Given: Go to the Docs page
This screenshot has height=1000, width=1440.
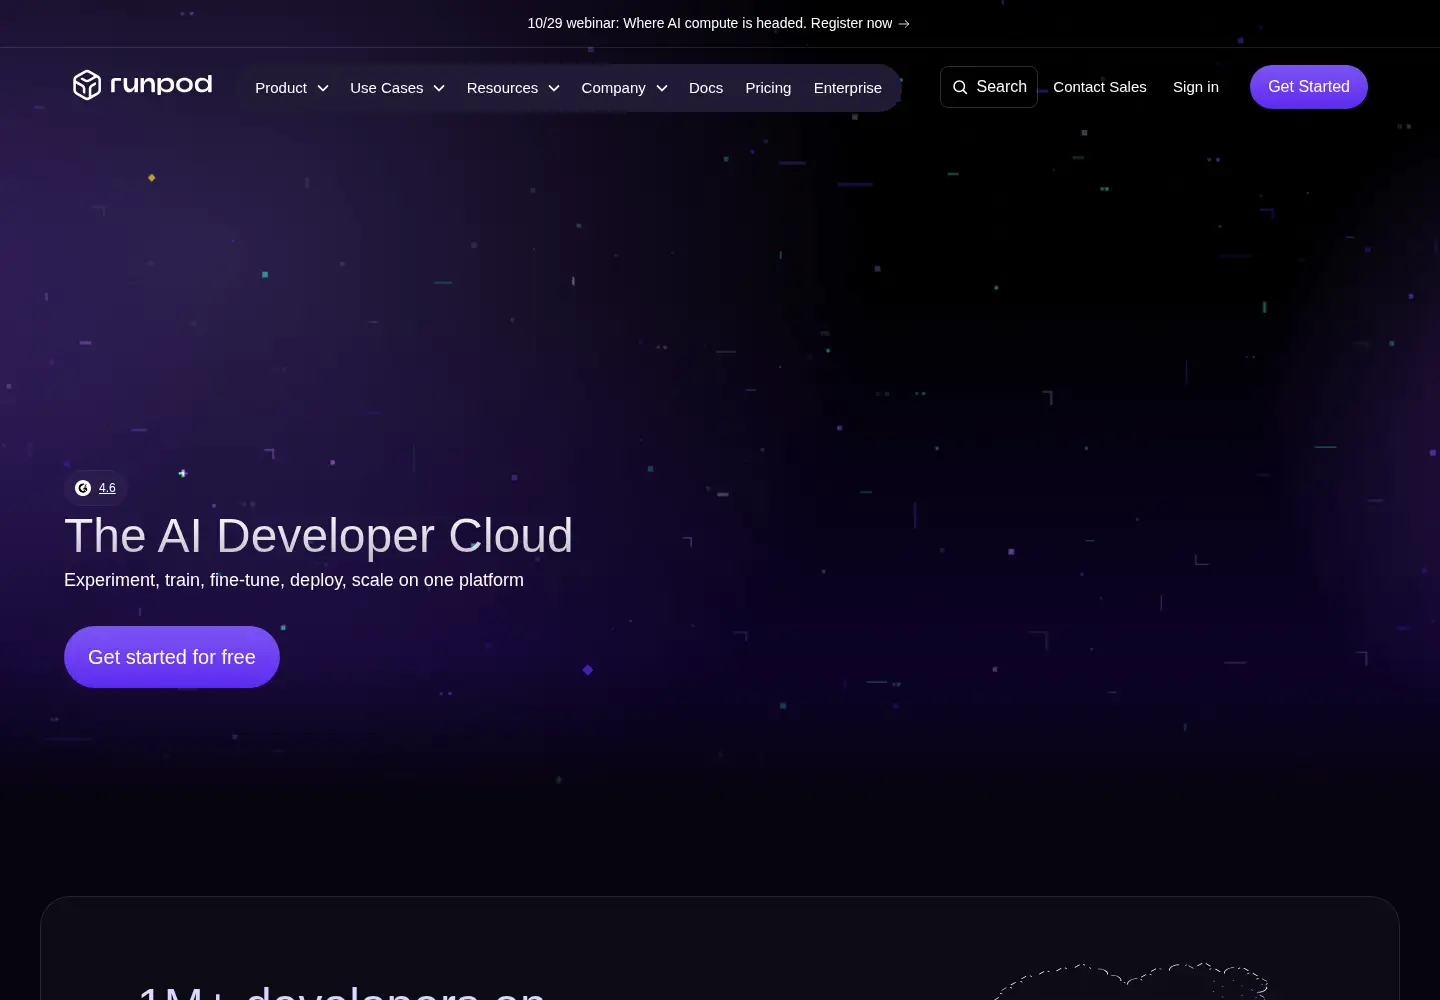Looking at the screenshot, I should [706, 88].
